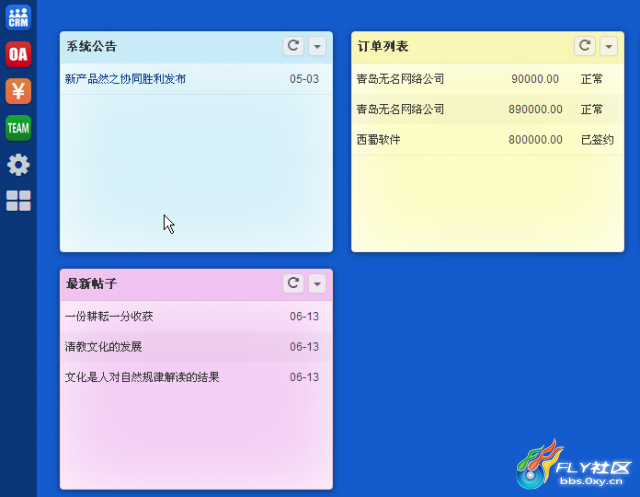Click the 800000.00 amount cell
This screenshot has height=497, width=640.
point(535,140)
